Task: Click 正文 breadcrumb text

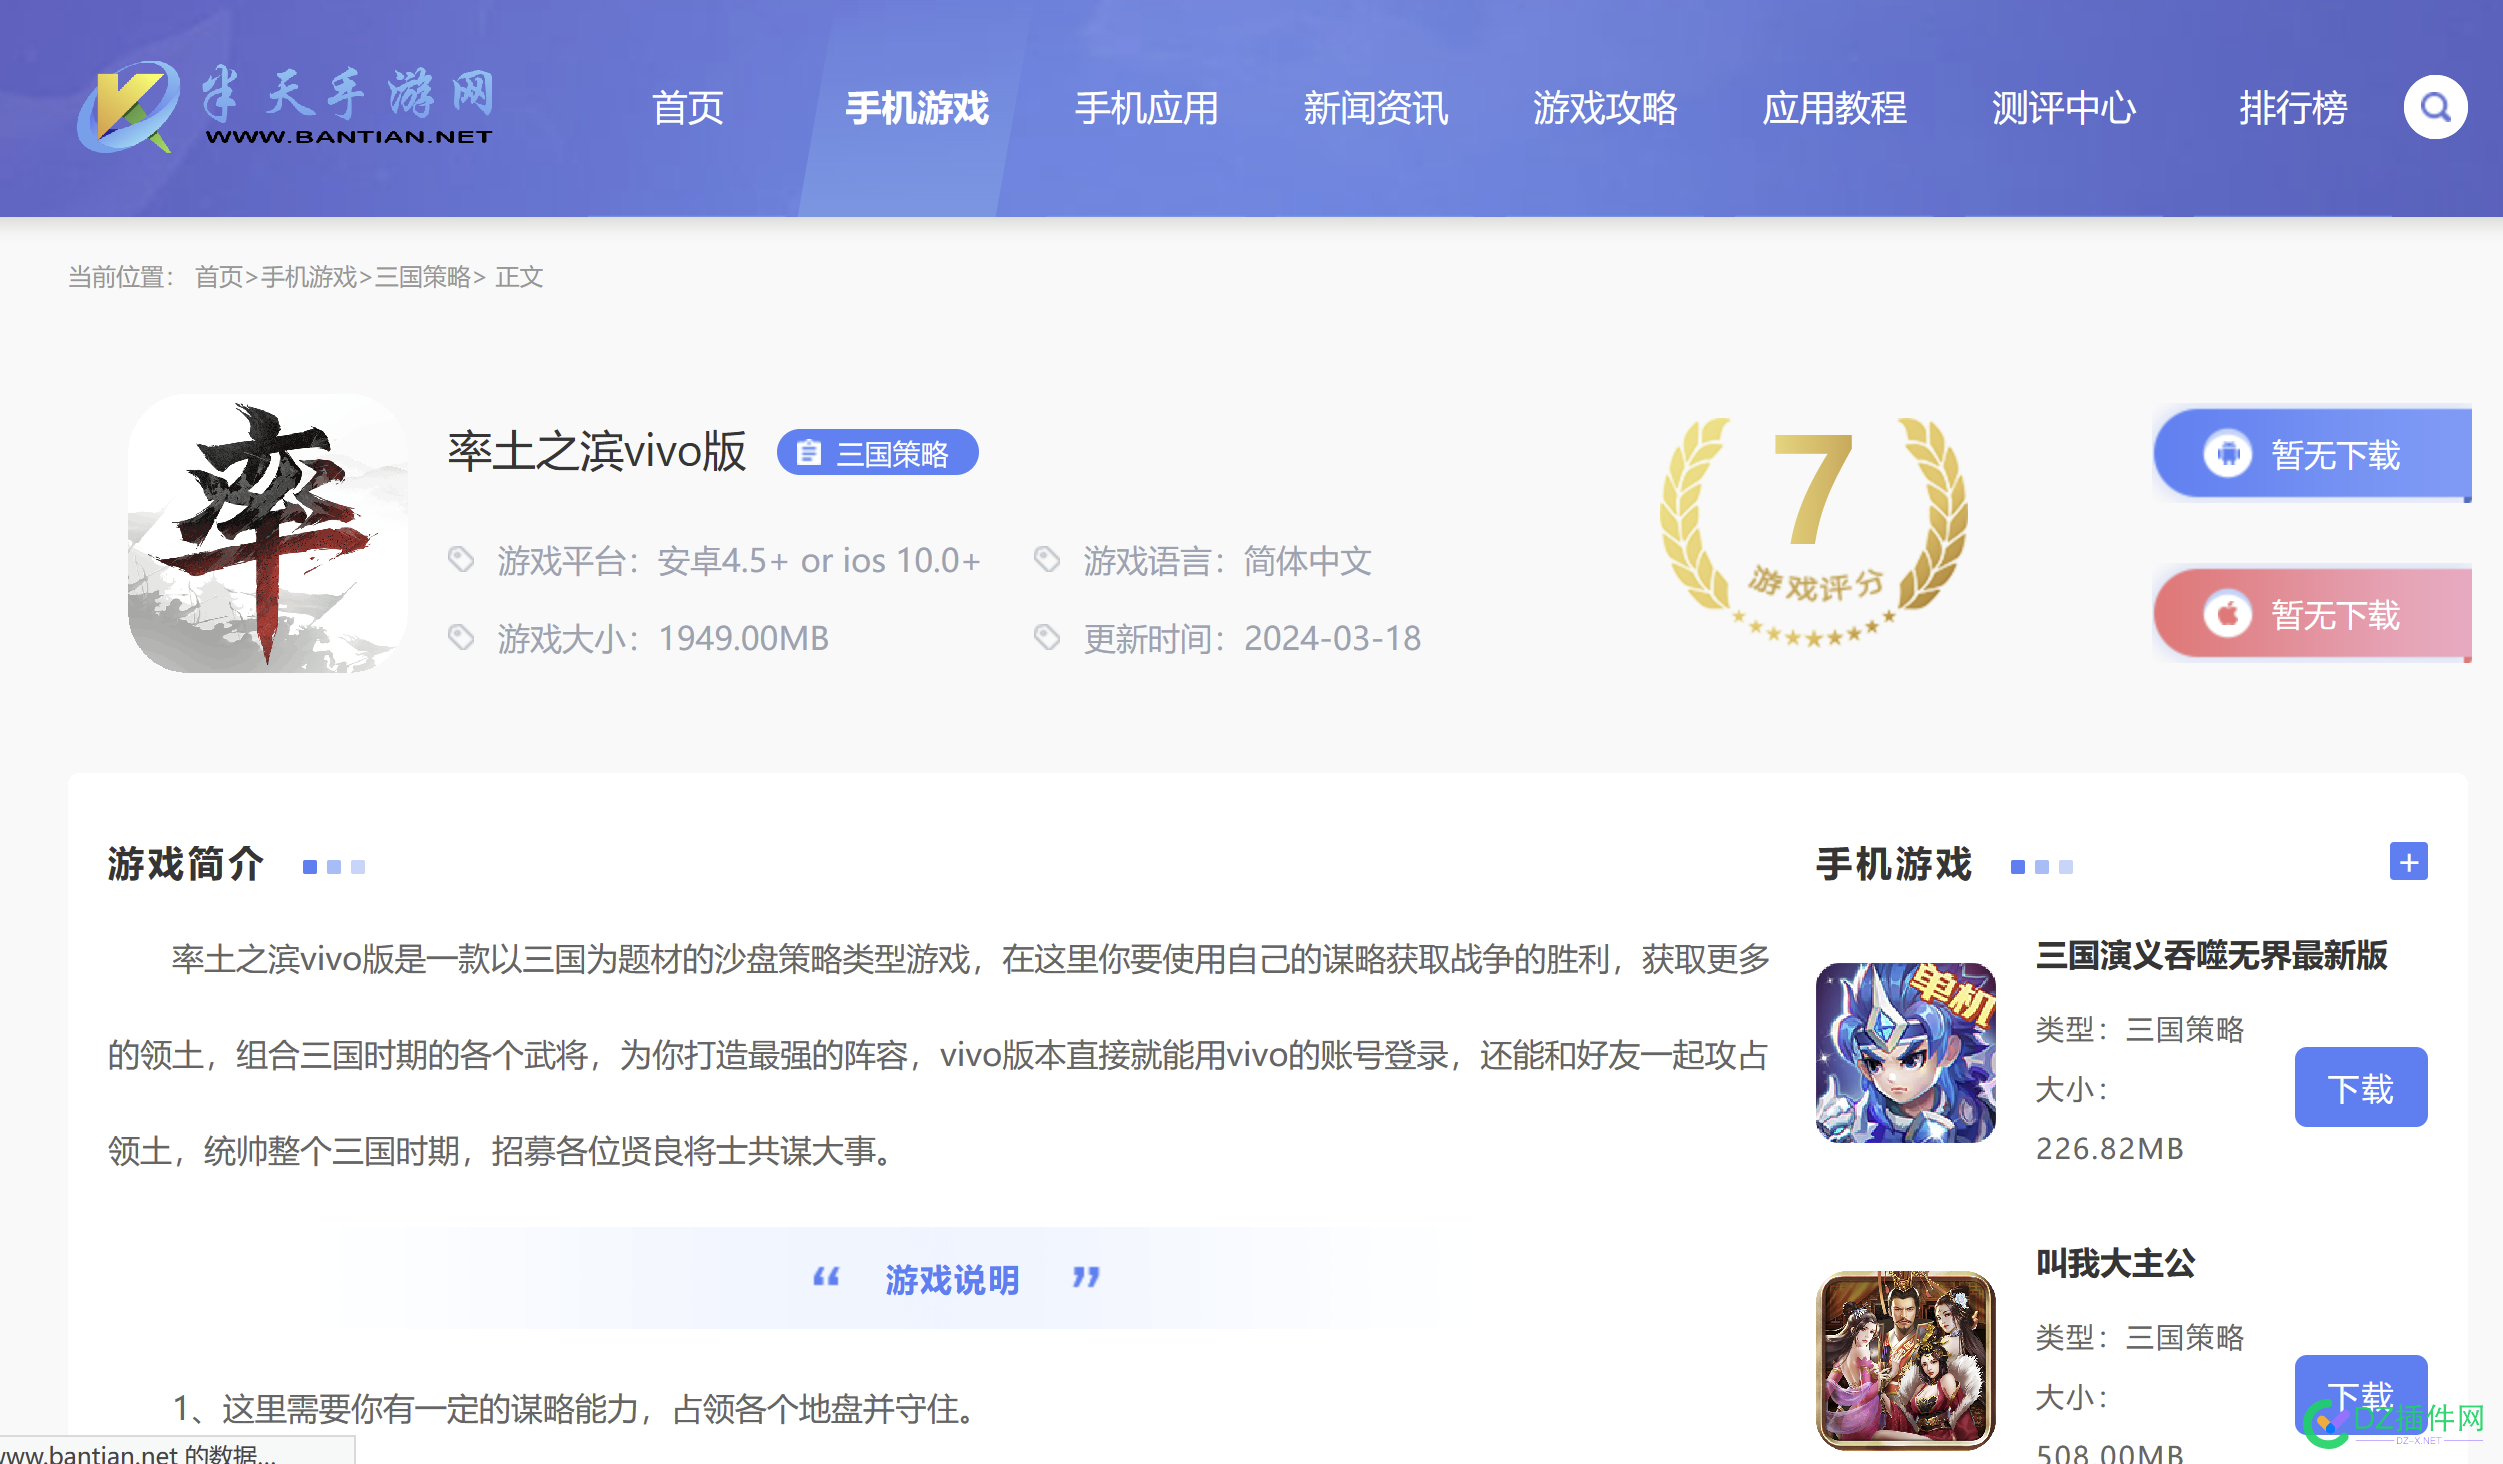Action: 519,277
